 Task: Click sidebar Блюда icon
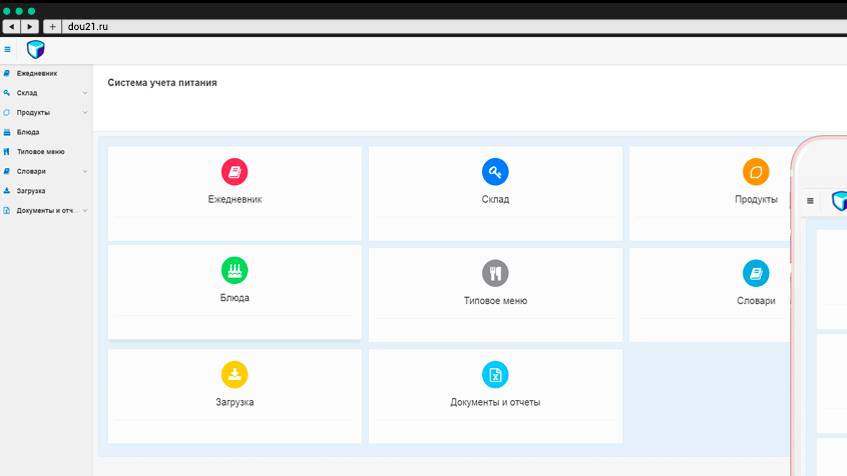[6, 132]
